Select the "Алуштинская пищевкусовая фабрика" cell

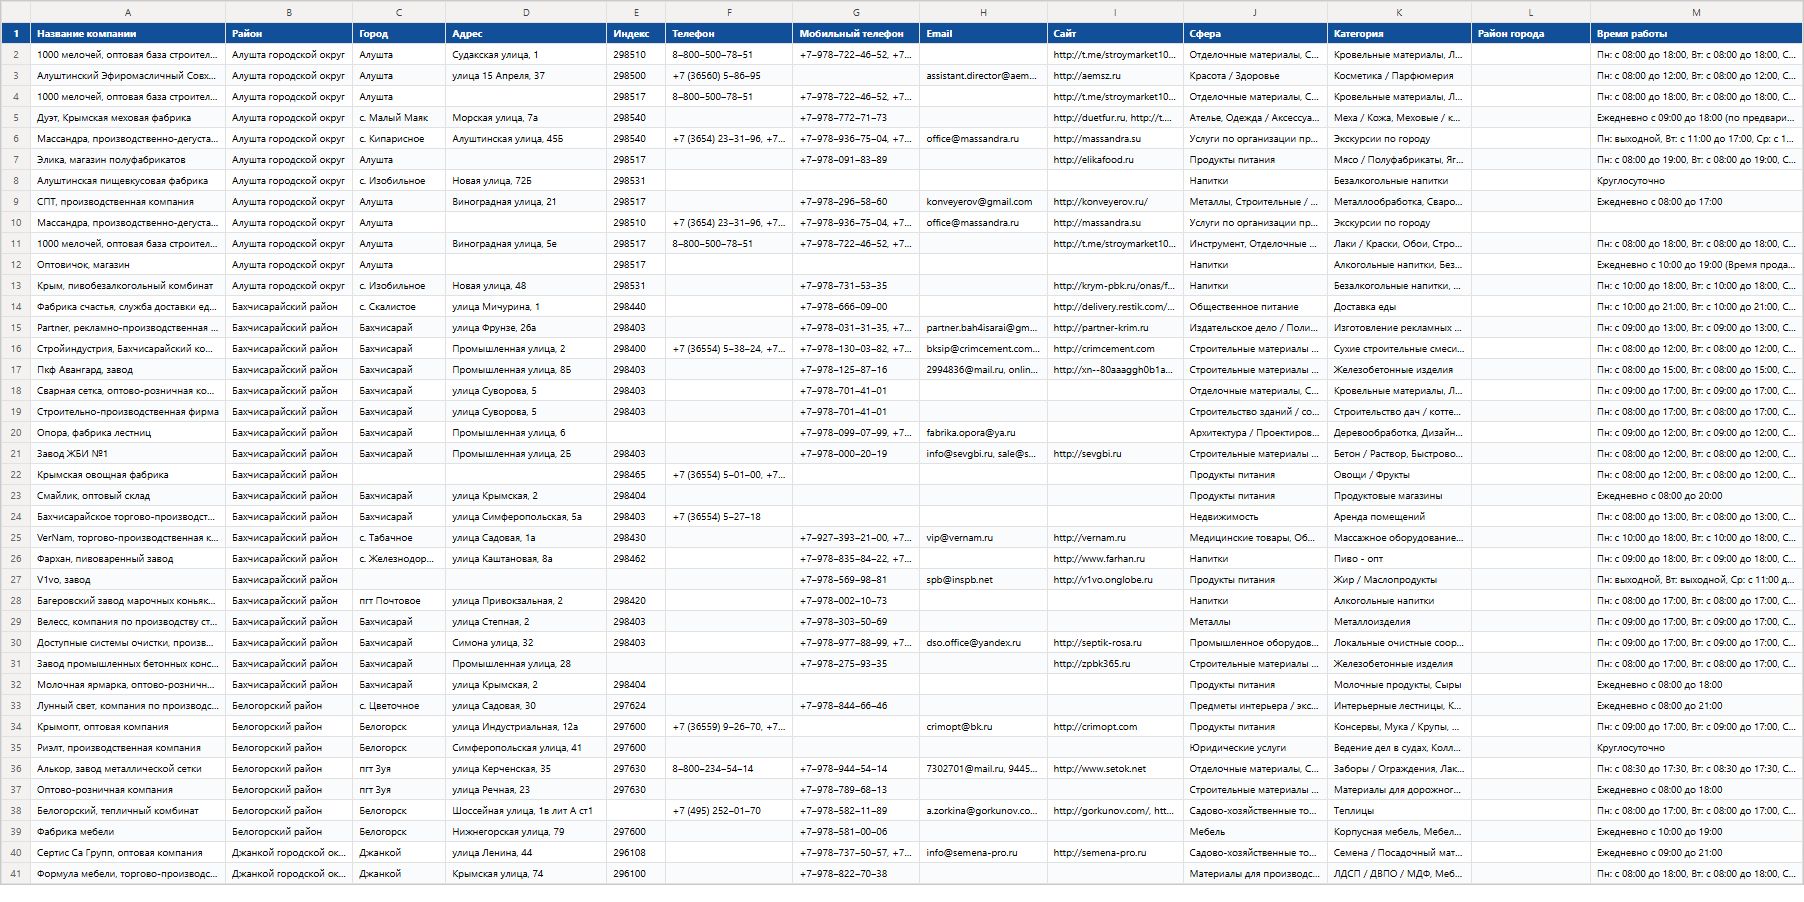coord(128,181)
